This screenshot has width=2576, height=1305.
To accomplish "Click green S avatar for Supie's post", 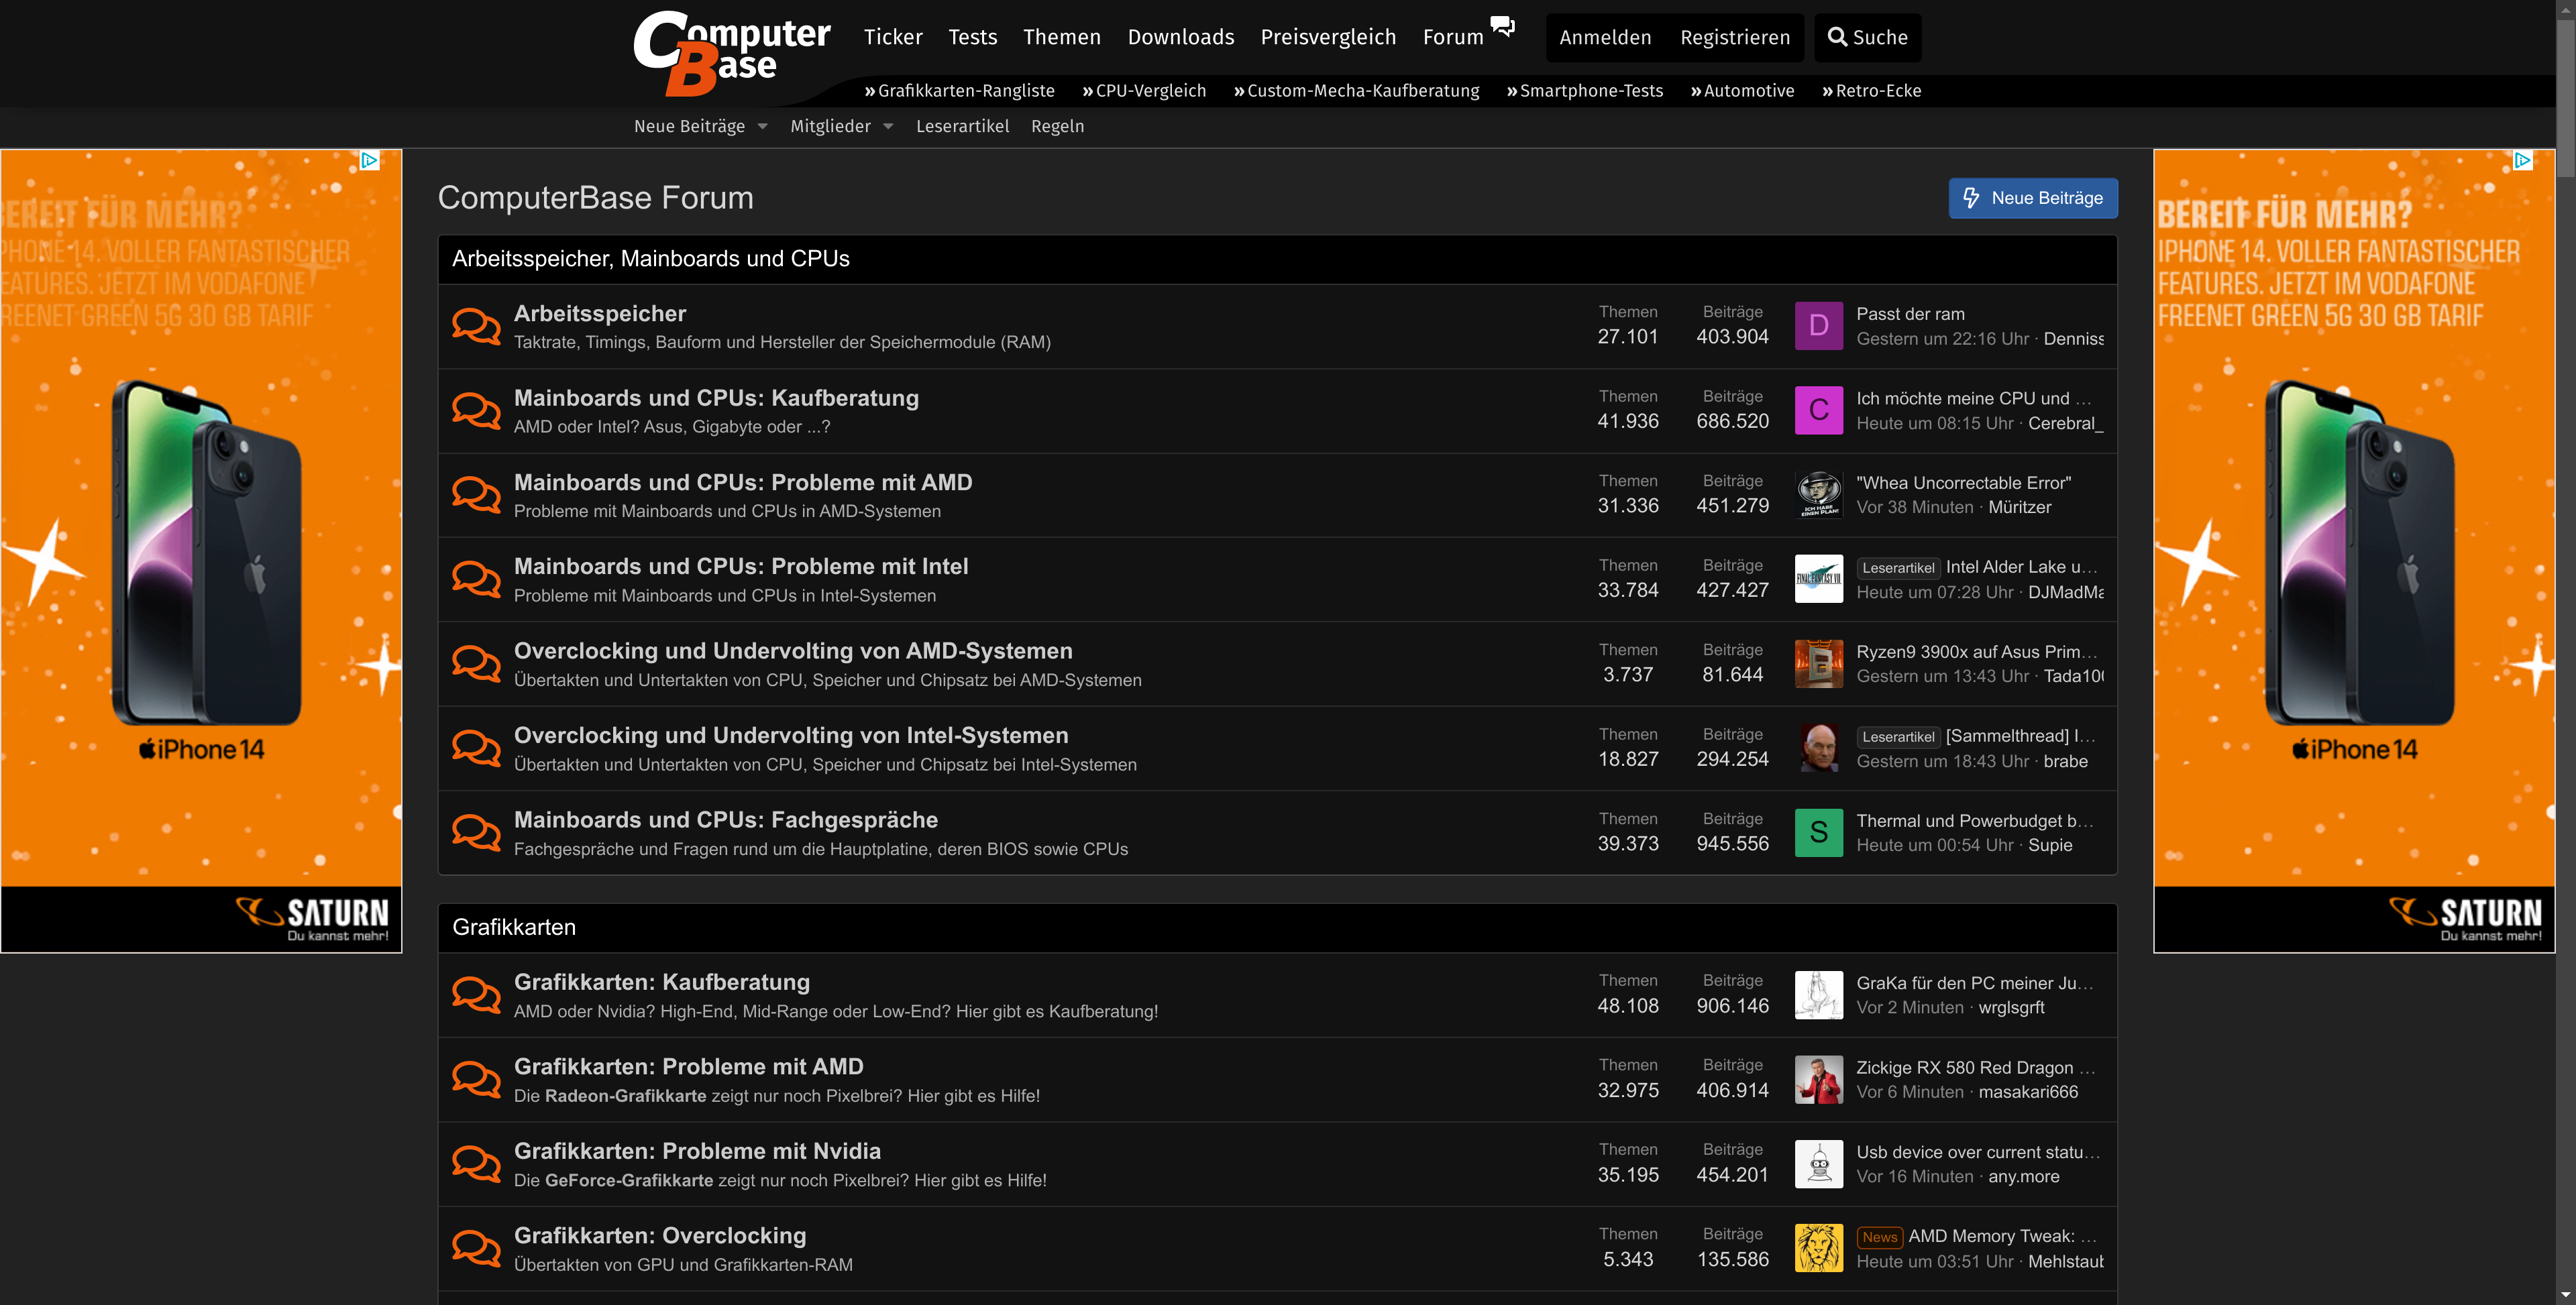I will [x=1818, y=832].
